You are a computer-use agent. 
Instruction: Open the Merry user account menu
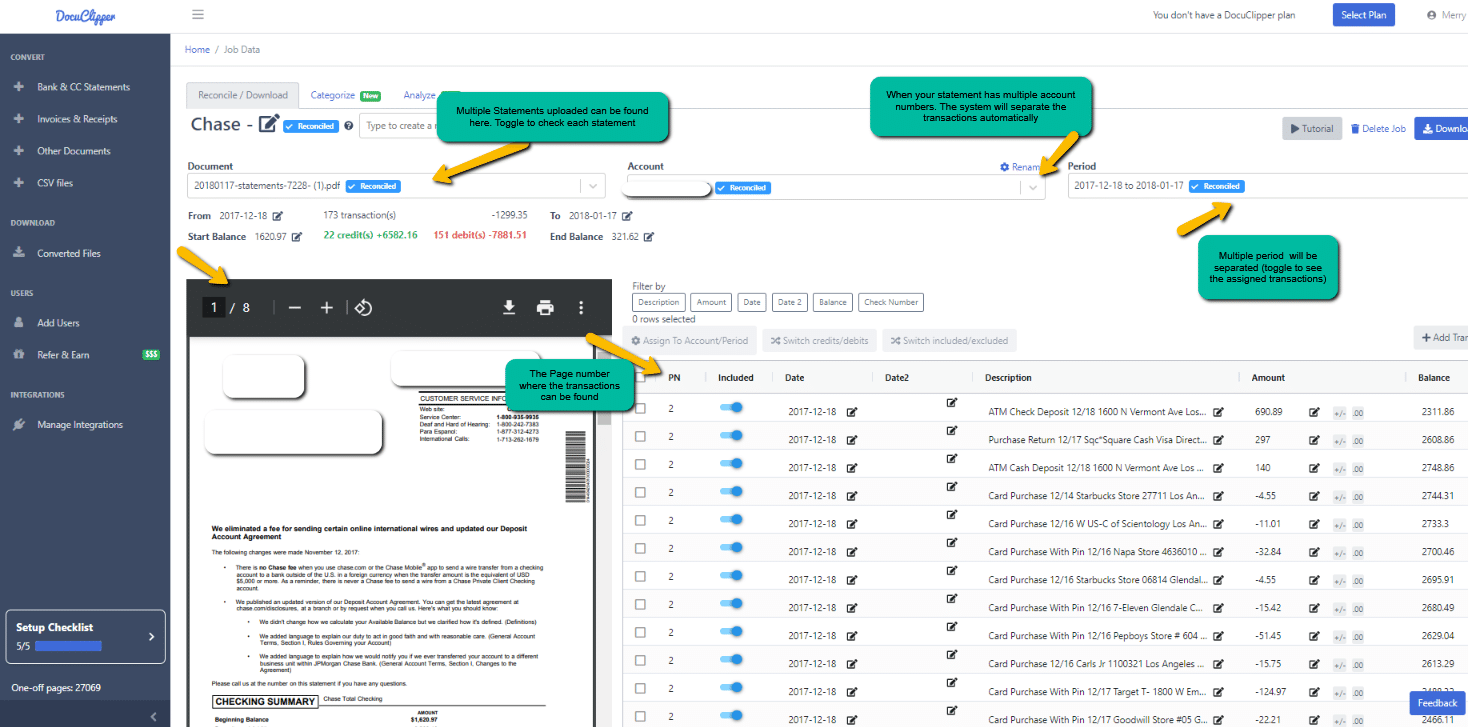point(1446,15)
